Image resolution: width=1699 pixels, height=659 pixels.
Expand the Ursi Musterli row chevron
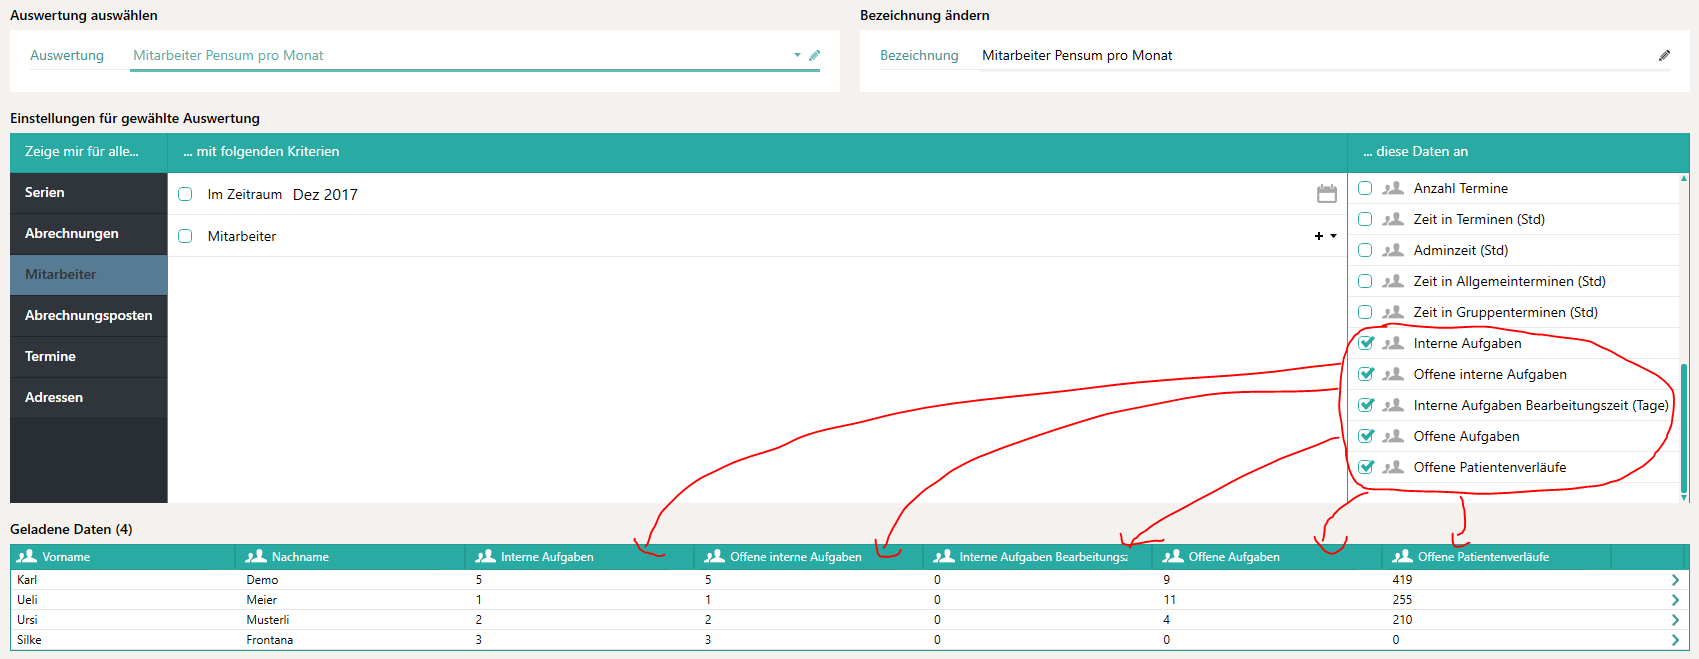pos(1675,620)
